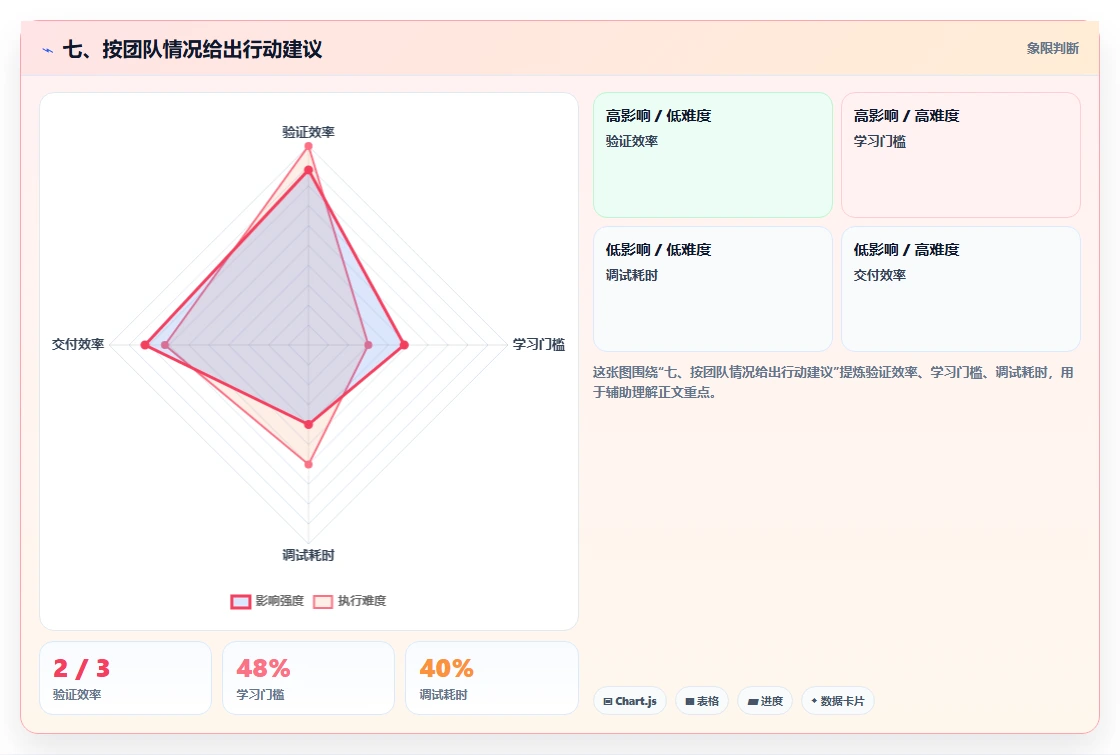
Task: Click the lightning icon beside the section title
Action: pyautogui.click(x=48, y=50)
